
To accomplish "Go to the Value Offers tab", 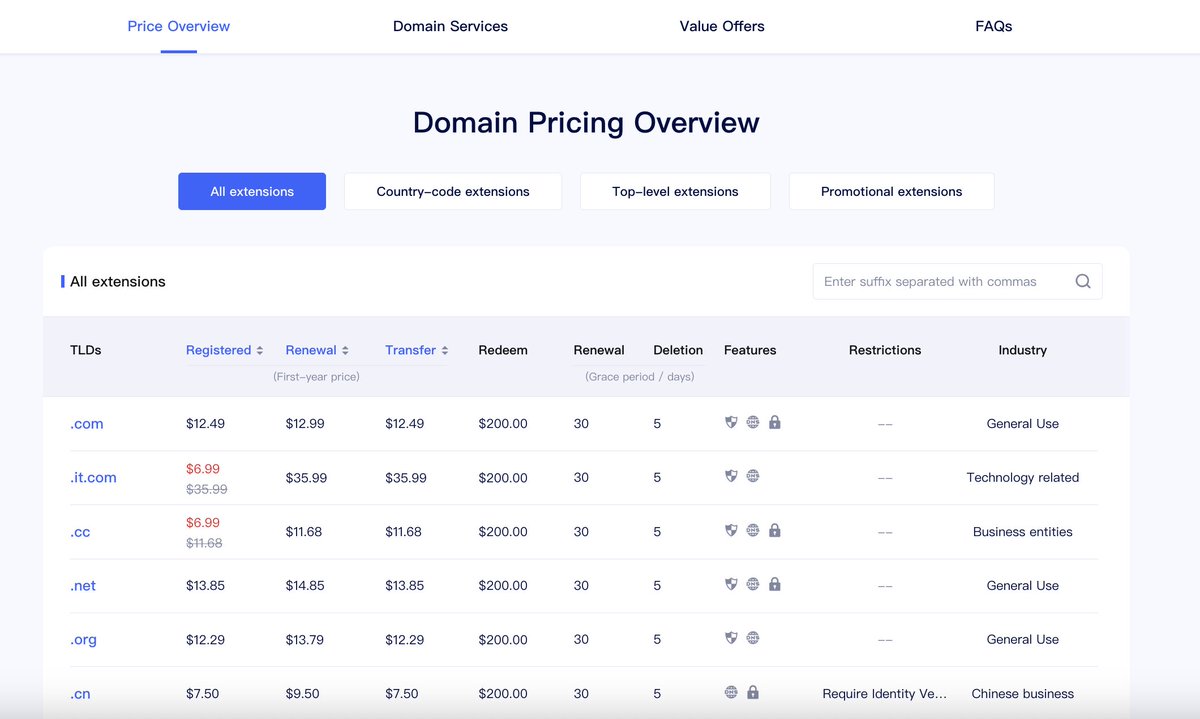I will (x=722, y=26).
